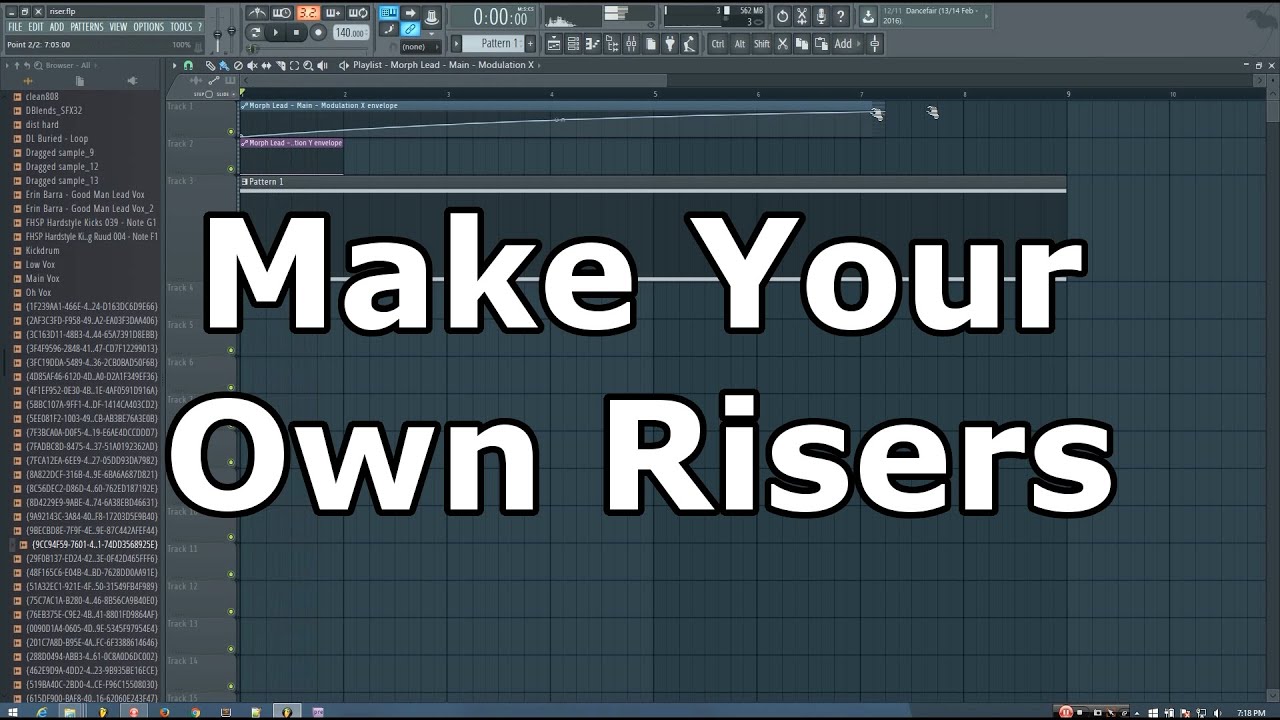The width and height of the screenshot is (1280, 720).
Task: Toggle the 3.2 countdown before recording
Action: click(x=307, y=13)
